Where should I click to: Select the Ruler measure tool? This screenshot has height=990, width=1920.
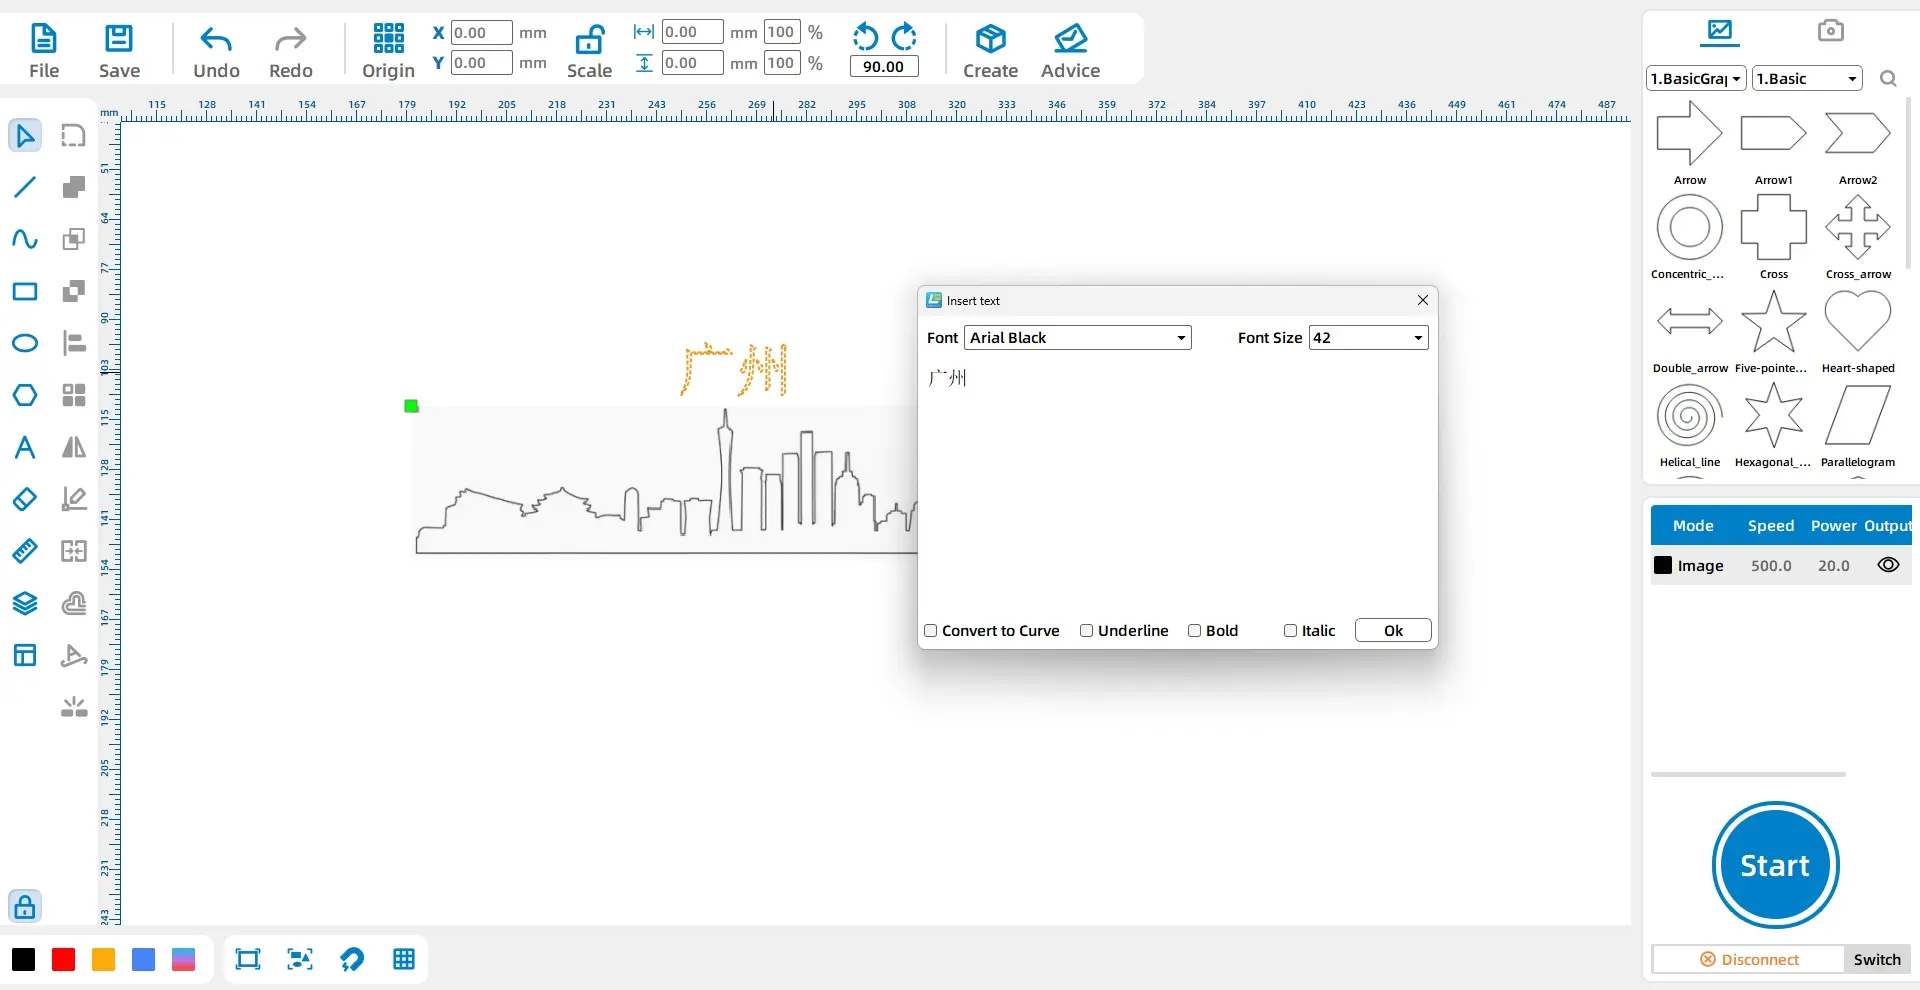[25, 551]
